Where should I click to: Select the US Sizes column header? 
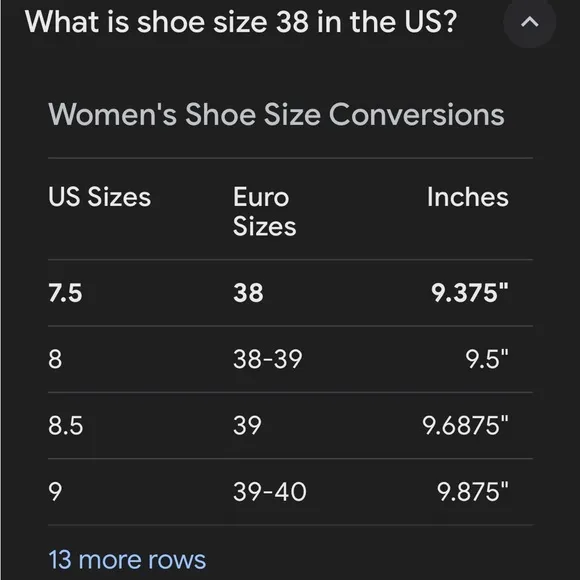pos(100,196)
